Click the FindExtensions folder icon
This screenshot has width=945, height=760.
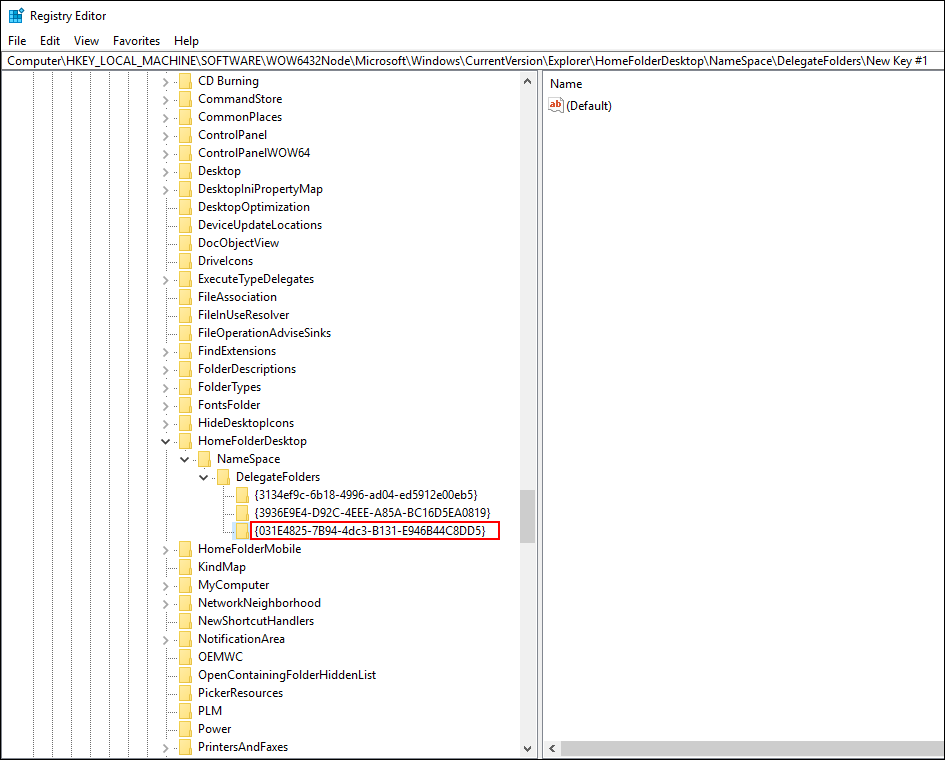pos(186,351)
